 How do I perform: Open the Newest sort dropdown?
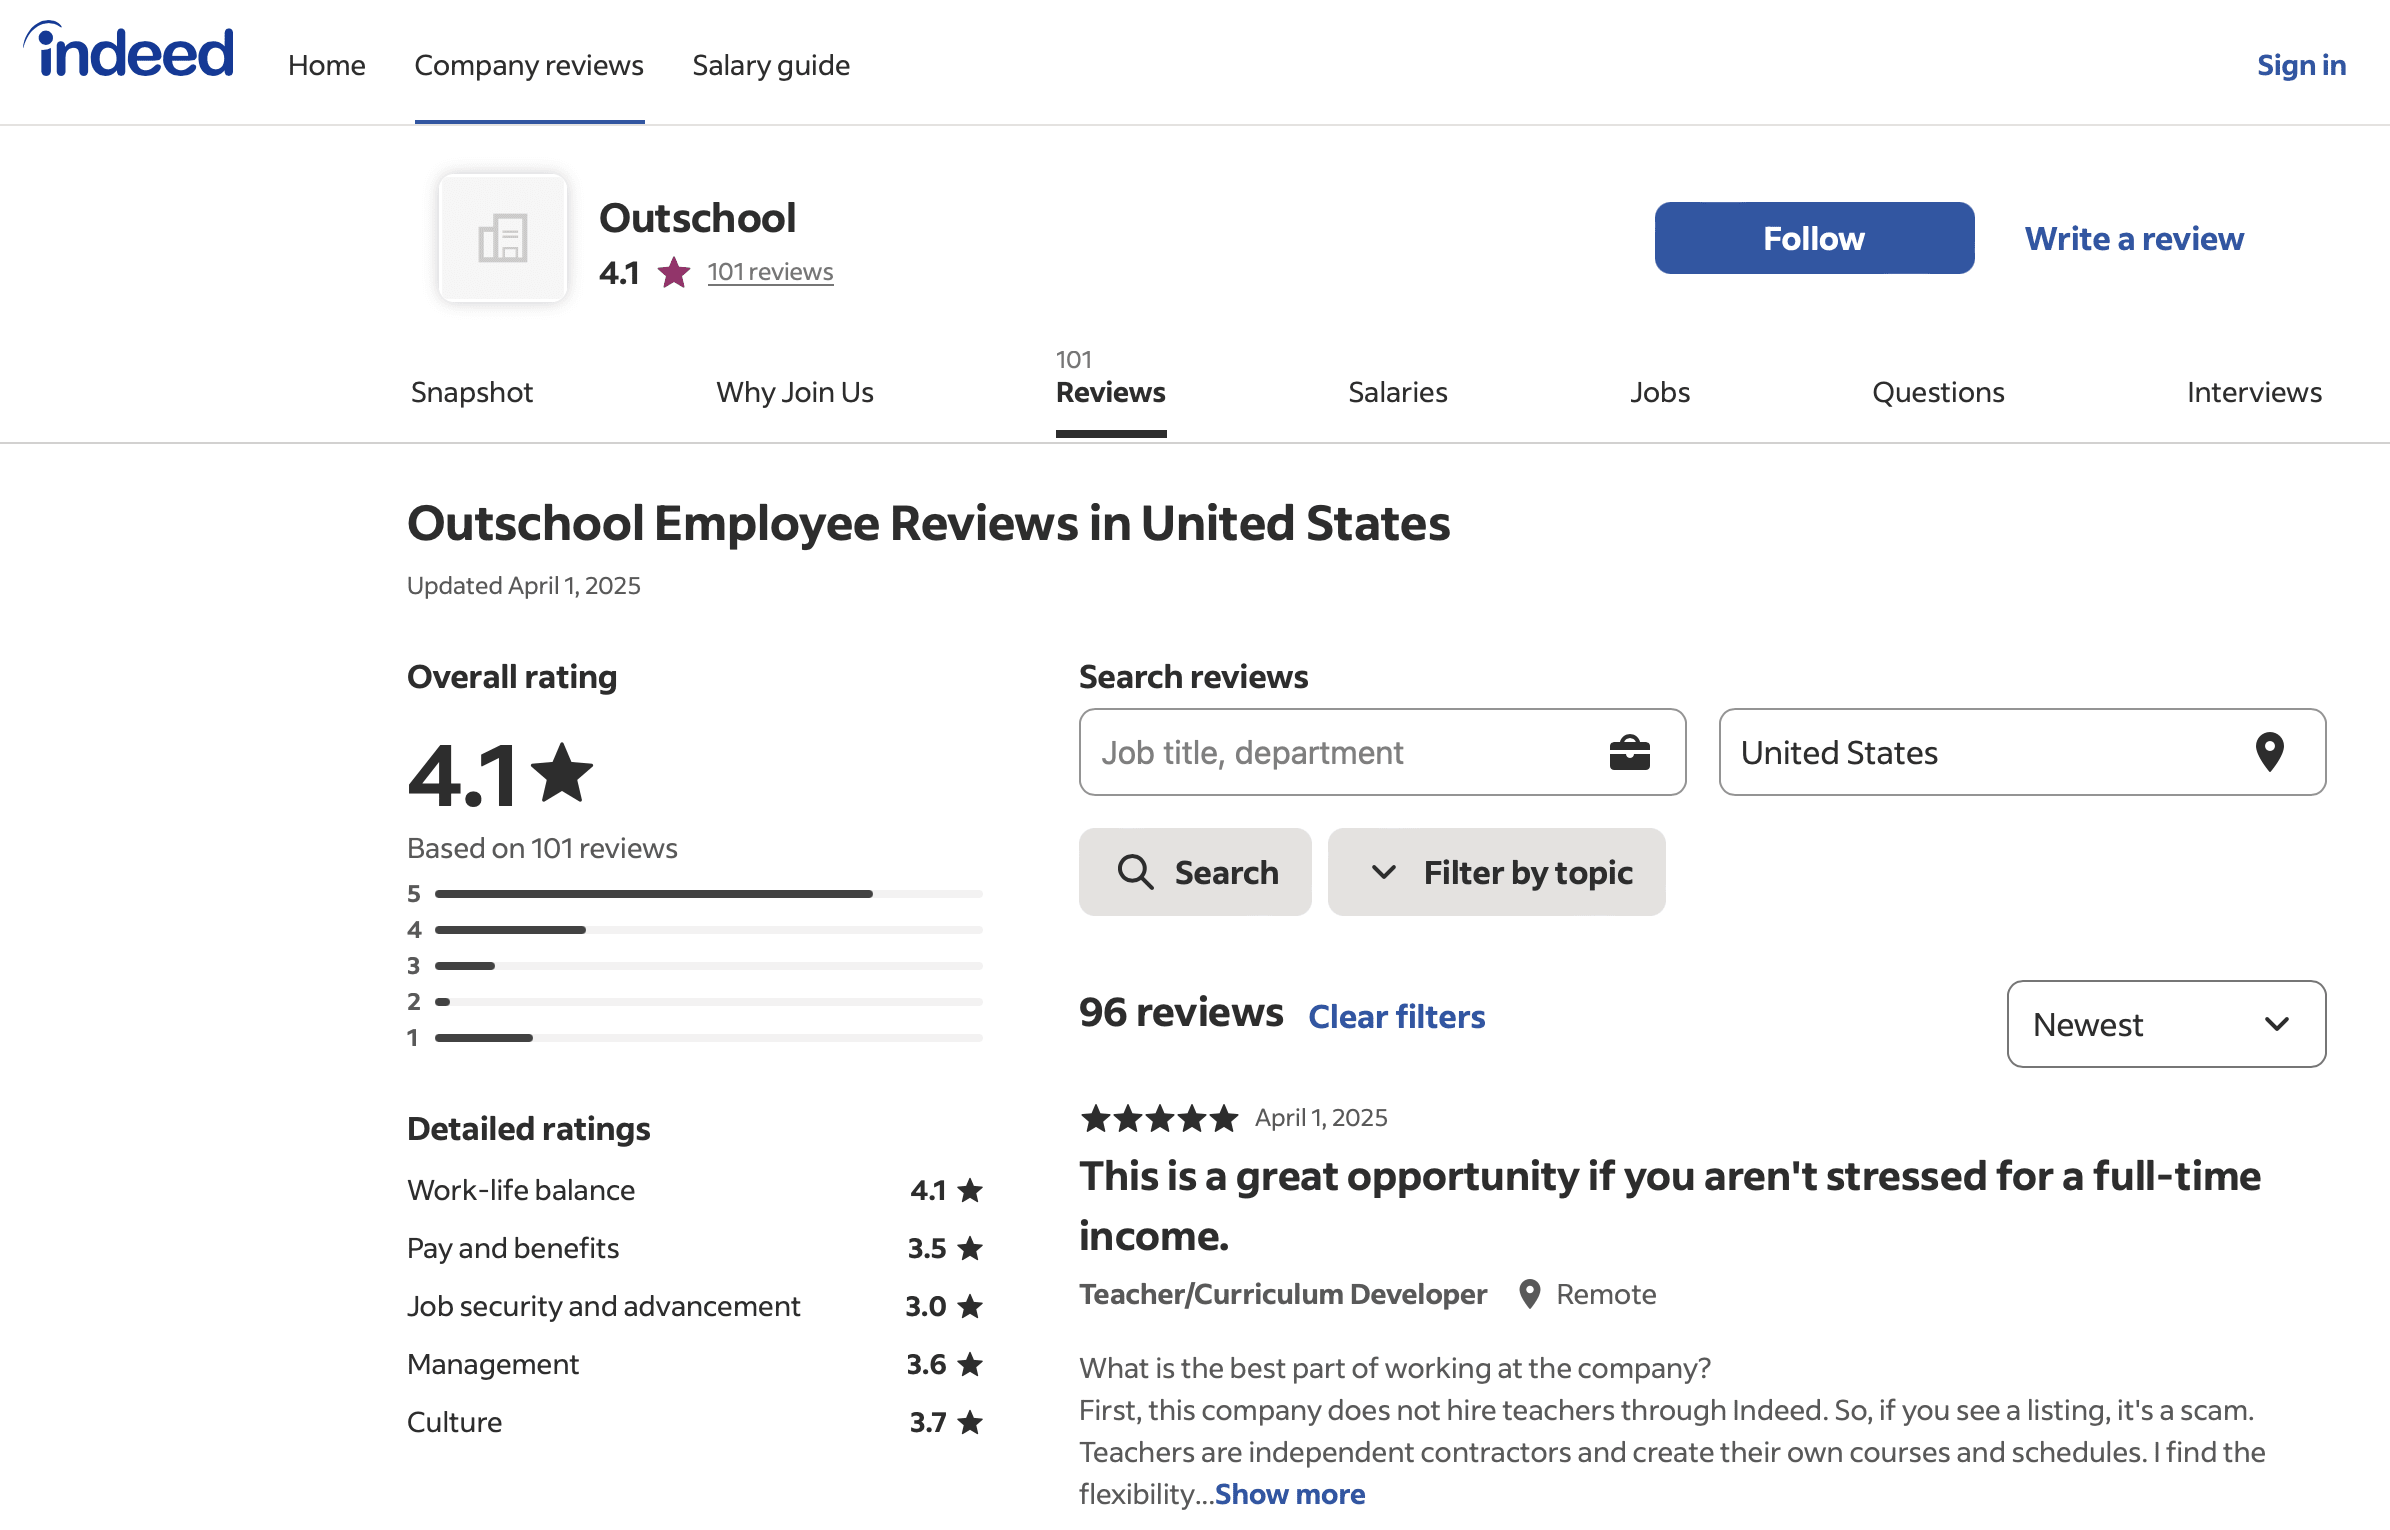click(x=2165, y=1024)
